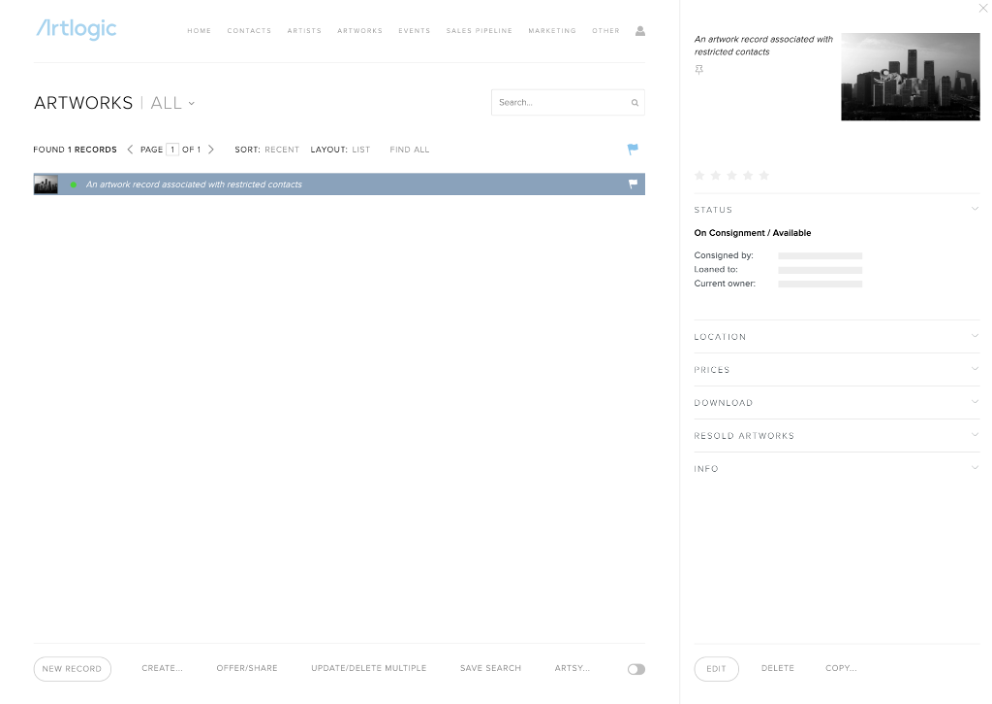
Task: Click the user account icon in navigation
Action: click(640, 31)
